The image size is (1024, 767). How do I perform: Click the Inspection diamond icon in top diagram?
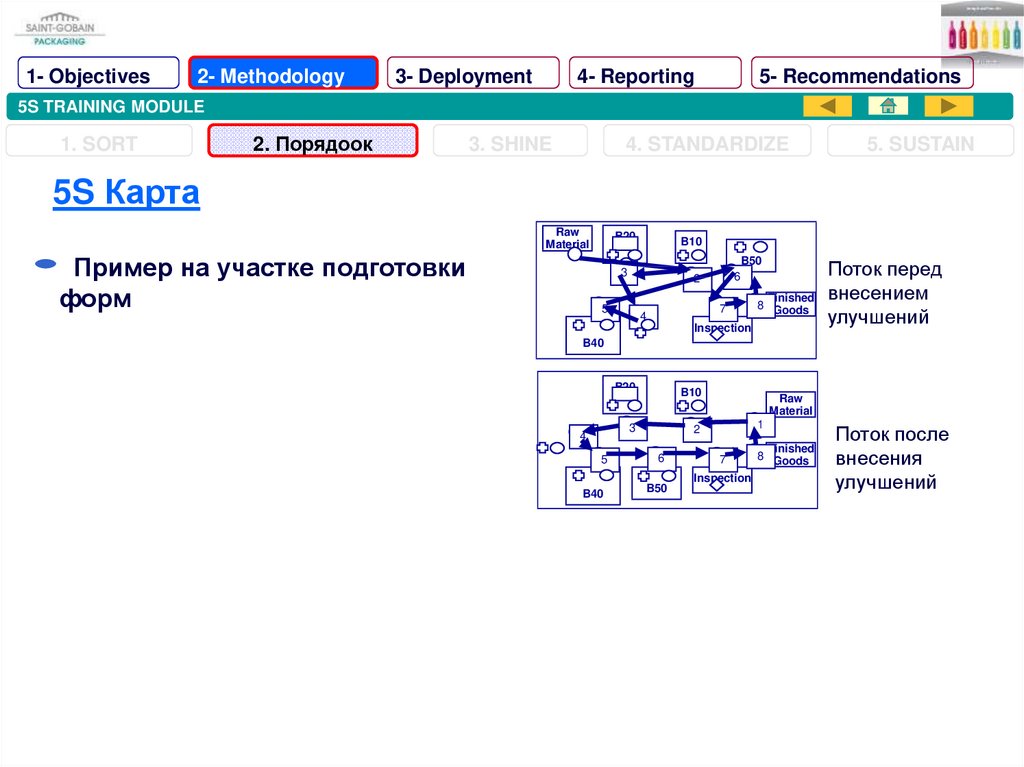pos(717,336)
